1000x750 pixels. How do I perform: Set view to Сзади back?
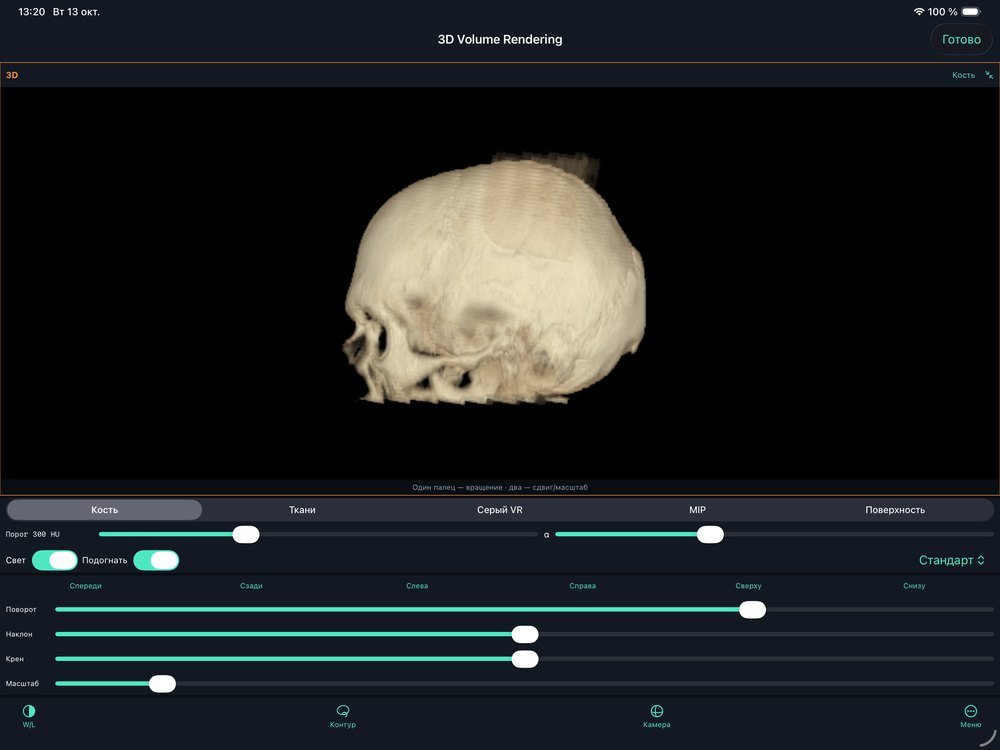[x=251, y=585]
